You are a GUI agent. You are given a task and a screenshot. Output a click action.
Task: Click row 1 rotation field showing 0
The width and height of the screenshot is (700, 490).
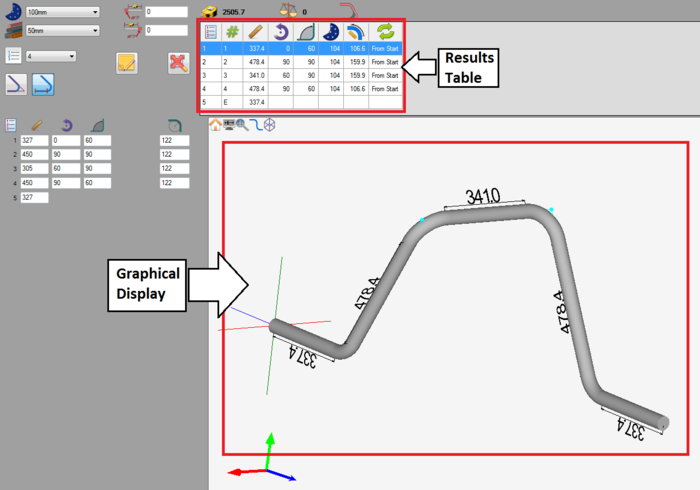click(x=66, y=141)
